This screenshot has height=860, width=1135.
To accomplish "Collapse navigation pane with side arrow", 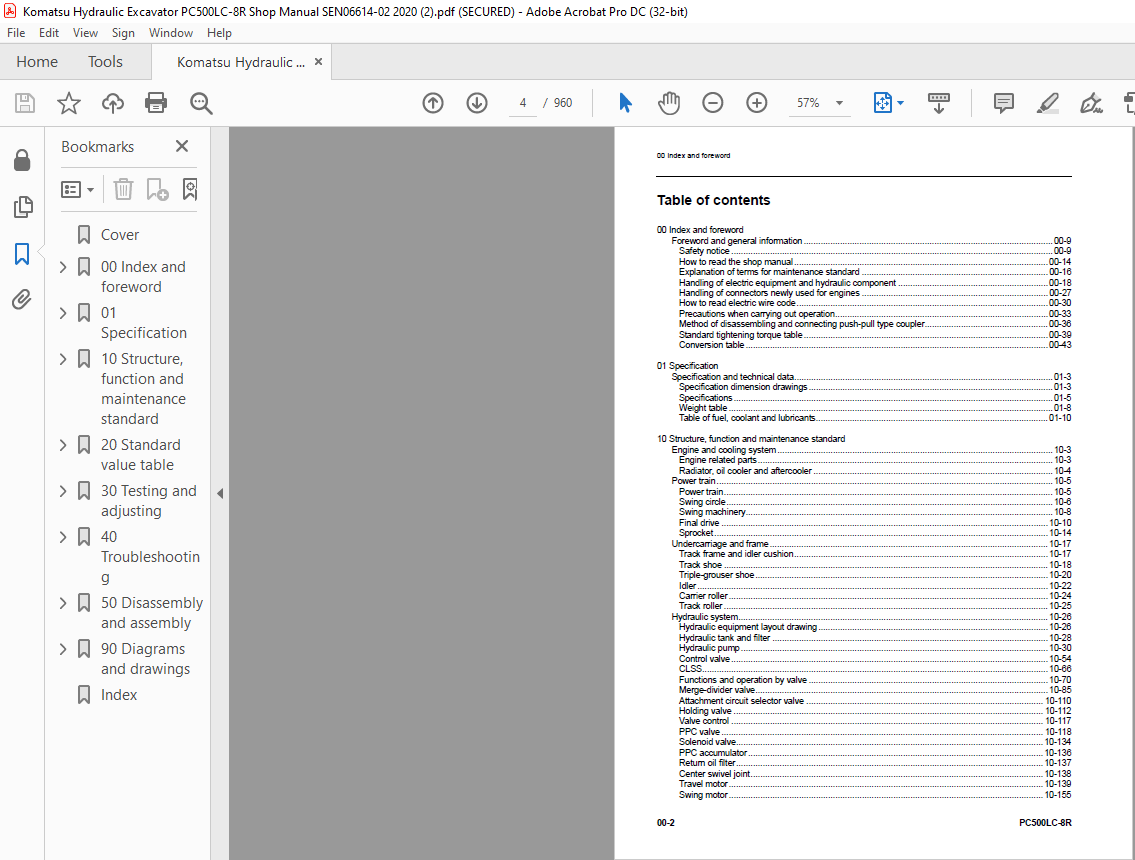I will coord(220,494).
